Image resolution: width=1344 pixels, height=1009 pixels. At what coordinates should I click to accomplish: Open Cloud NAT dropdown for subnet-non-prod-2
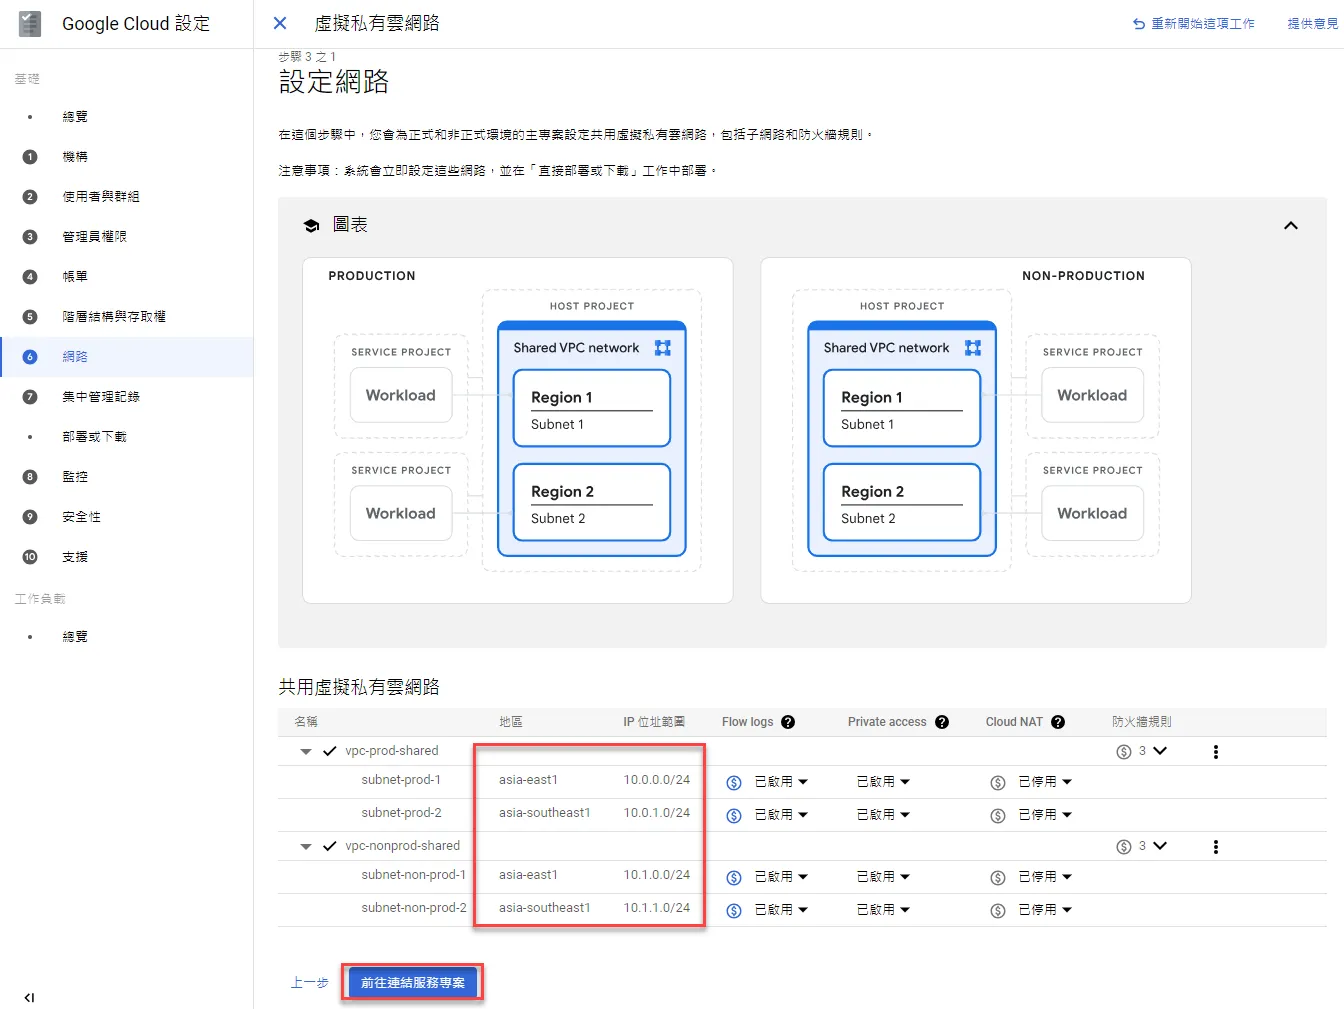1045,910
